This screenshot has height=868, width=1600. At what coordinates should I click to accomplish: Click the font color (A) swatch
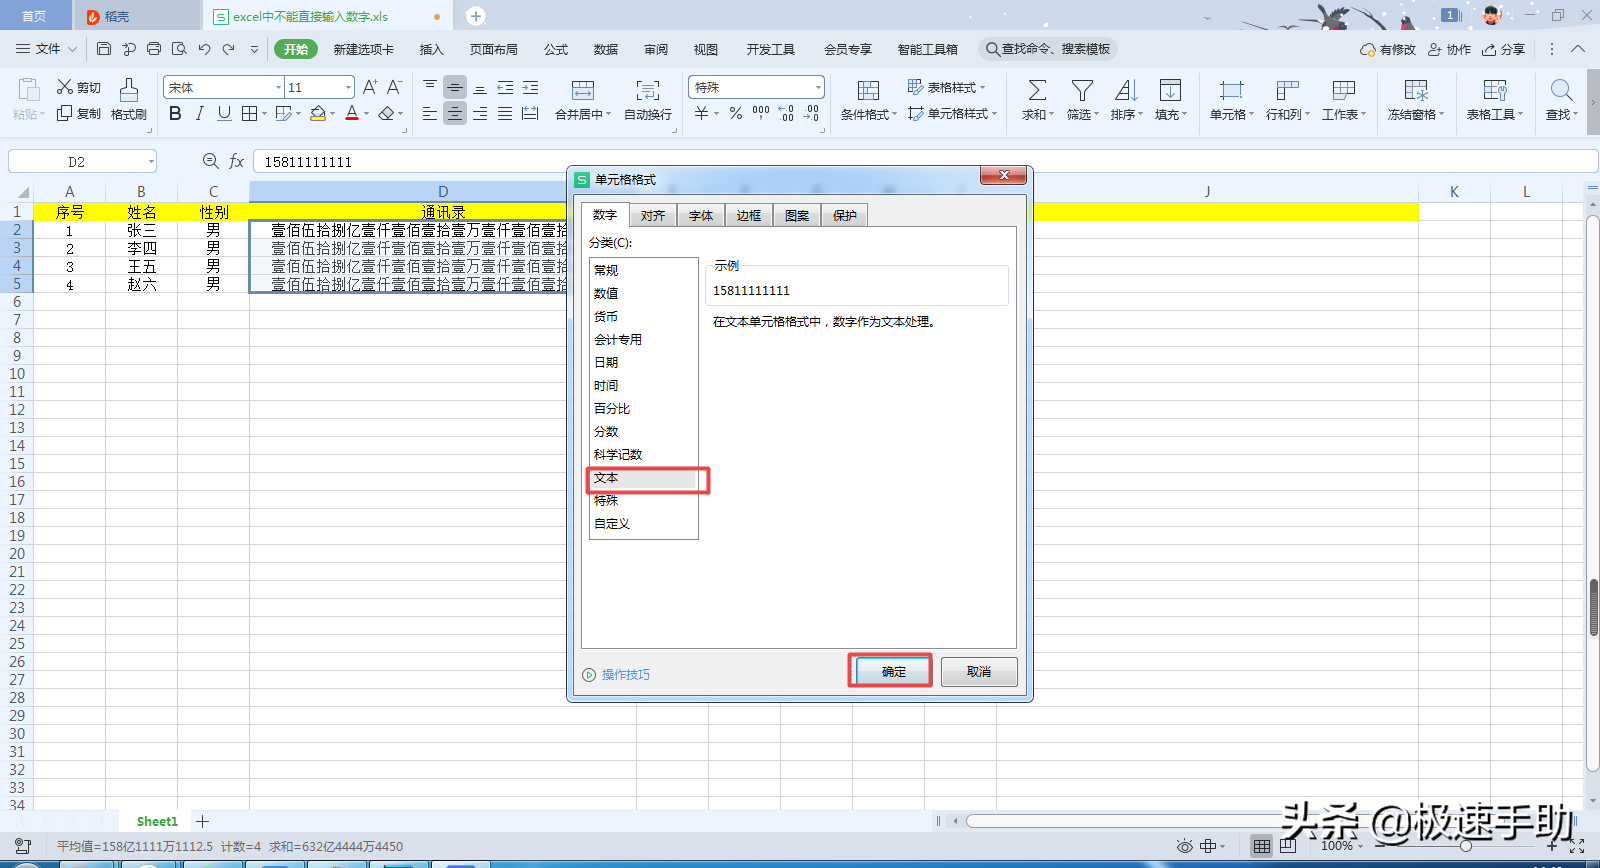352,114
